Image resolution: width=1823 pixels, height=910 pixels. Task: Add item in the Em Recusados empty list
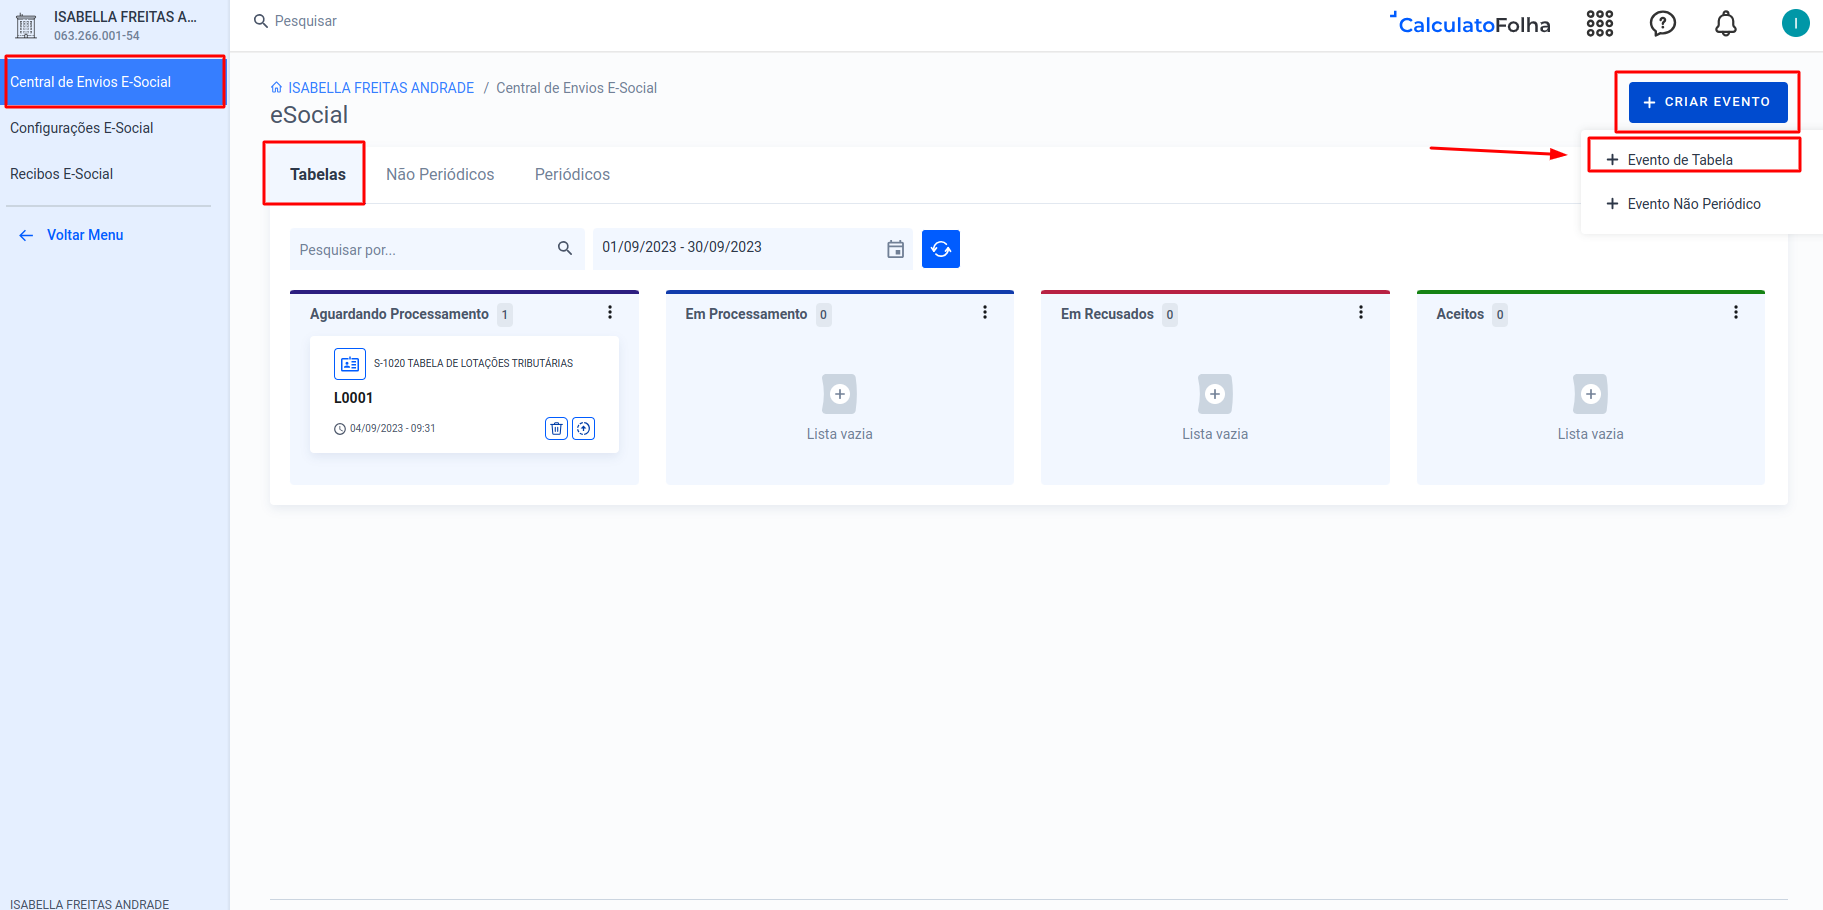click(1215, 394)
